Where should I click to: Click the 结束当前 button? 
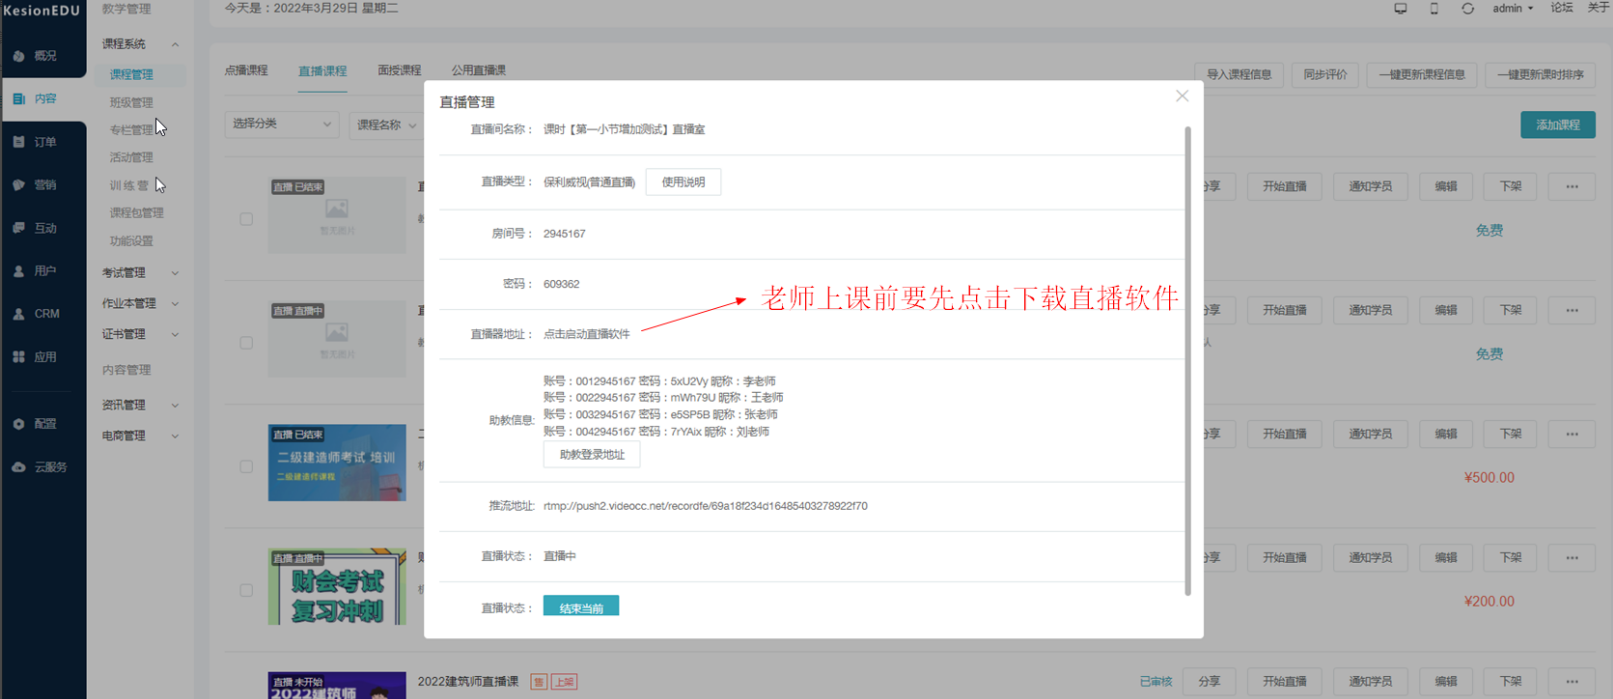tap(581, 607)
